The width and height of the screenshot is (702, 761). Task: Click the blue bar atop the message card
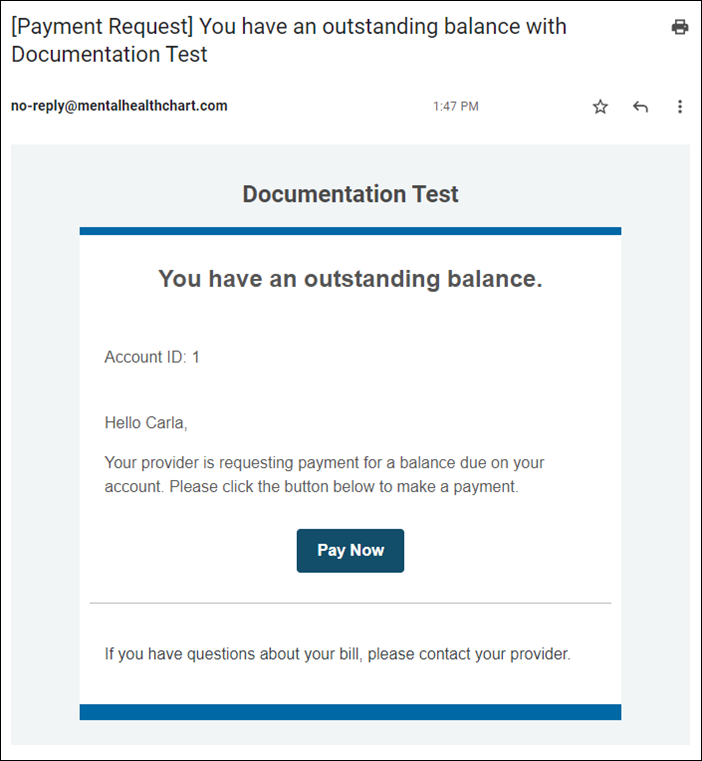tap(350, 231)
